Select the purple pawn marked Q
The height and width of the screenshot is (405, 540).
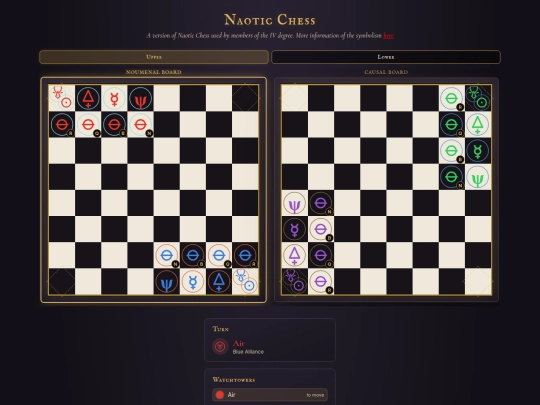point(321,255)
